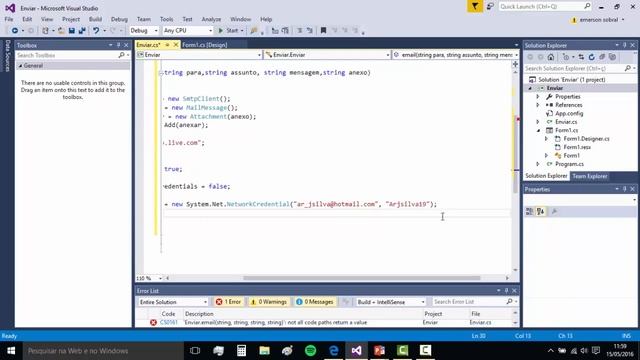
Task: Click the Start debugging button
Action: coord(231,31)
